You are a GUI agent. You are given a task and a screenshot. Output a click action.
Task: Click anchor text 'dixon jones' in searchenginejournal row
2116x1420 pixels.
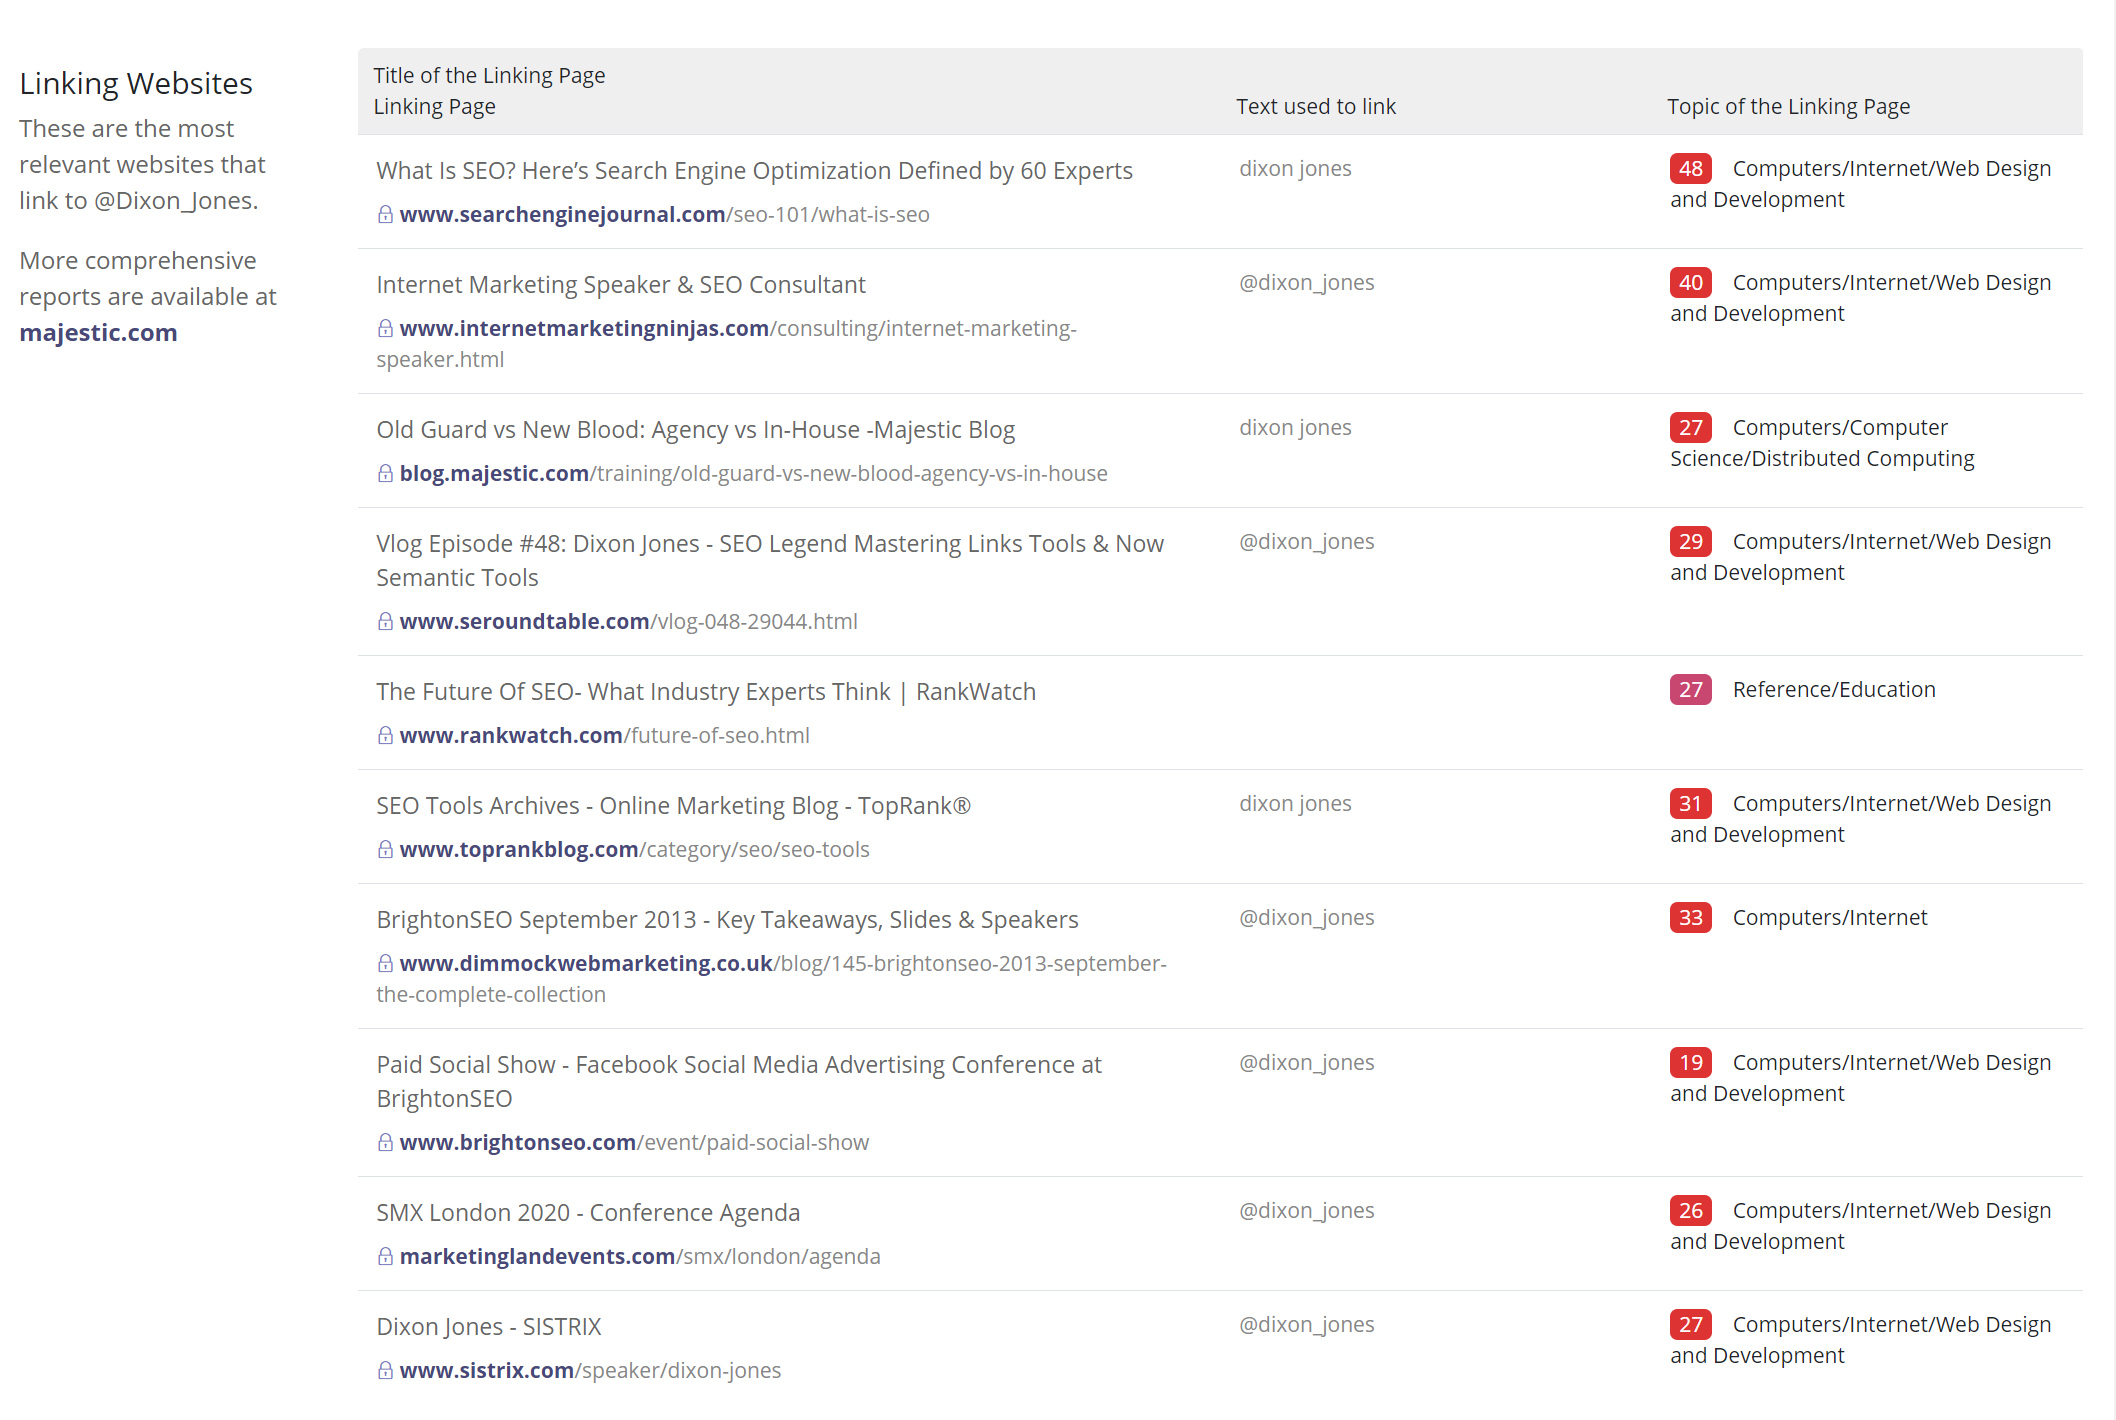(x=1295, y=168)
